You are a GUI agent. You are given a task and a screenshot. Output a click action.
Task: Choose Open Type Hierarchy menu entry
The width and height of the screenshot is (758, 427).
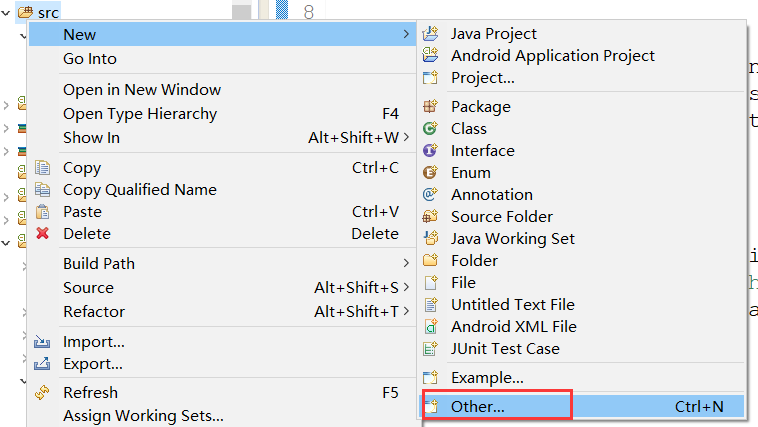click(x=140, y=114)
